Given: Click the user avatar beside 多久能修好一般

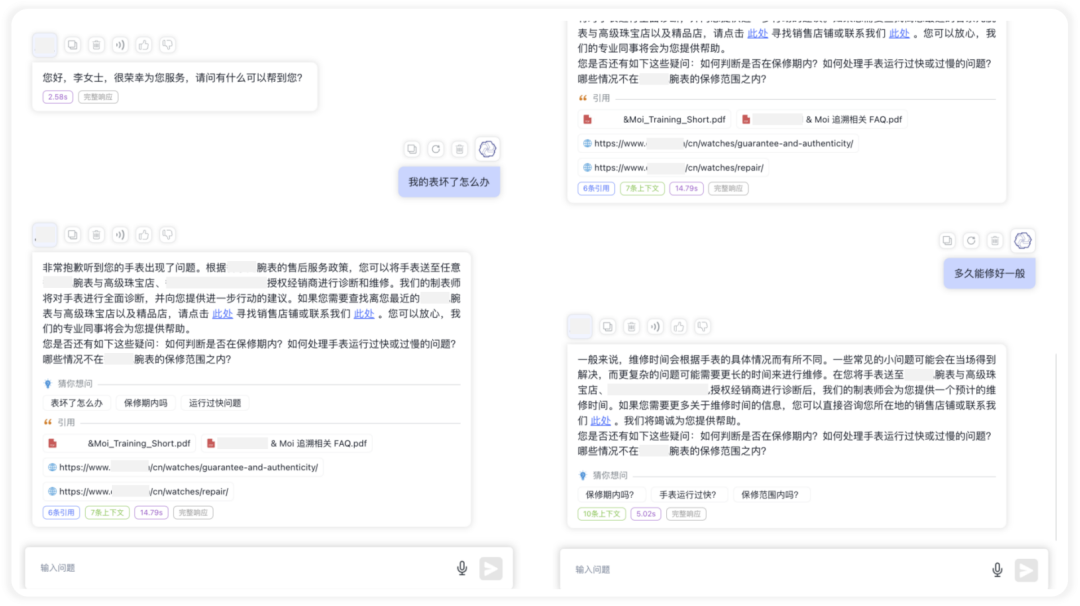Looking at the screenshot, I should 1023,241.
